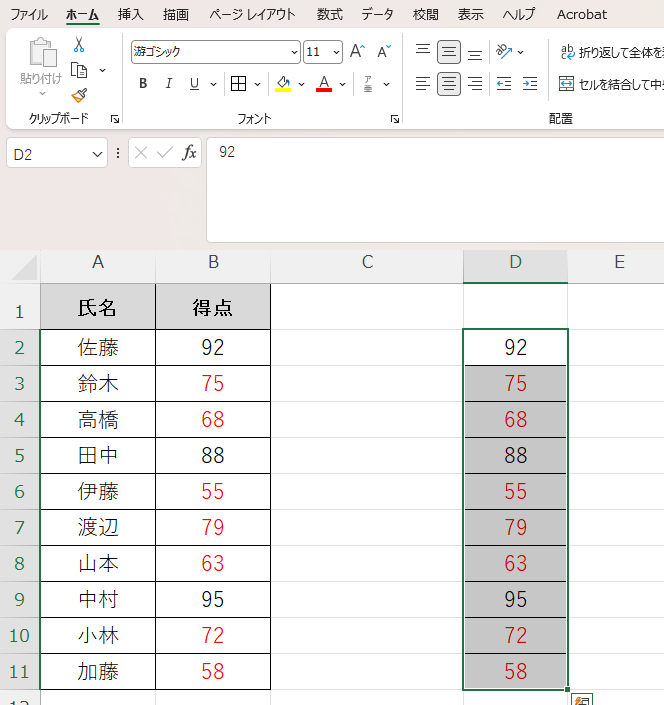664x705 pixels.
Task: Open Name Box dropdown arrow
Action: coord(97,154)
